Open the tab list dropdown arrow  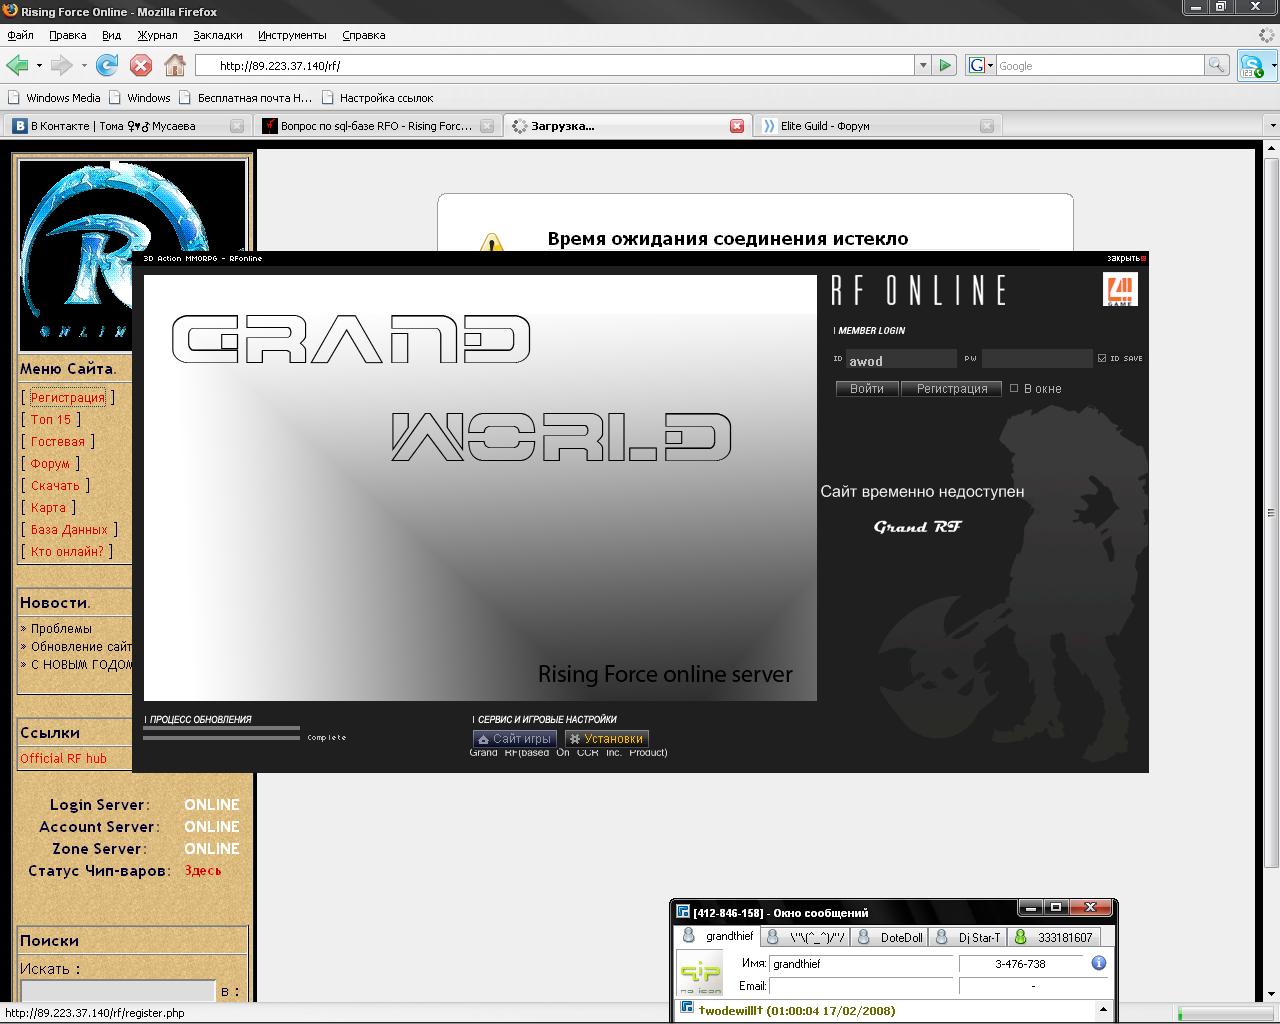1272,126
